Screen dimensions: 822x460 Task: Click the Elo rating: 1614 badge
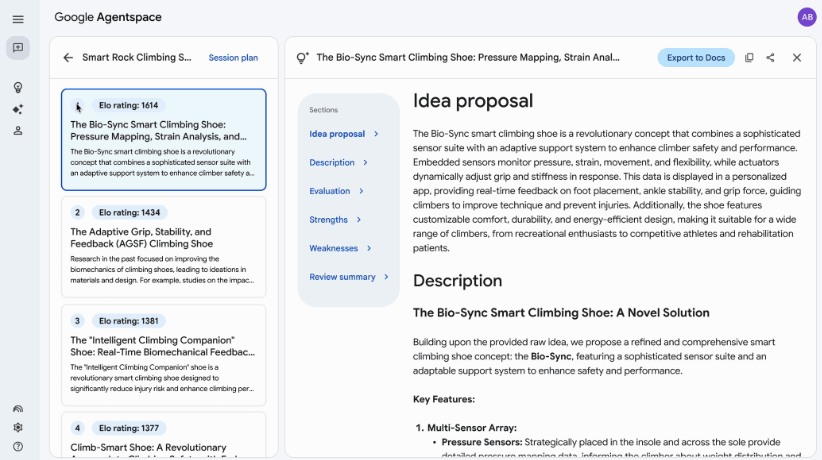(128, 105)
